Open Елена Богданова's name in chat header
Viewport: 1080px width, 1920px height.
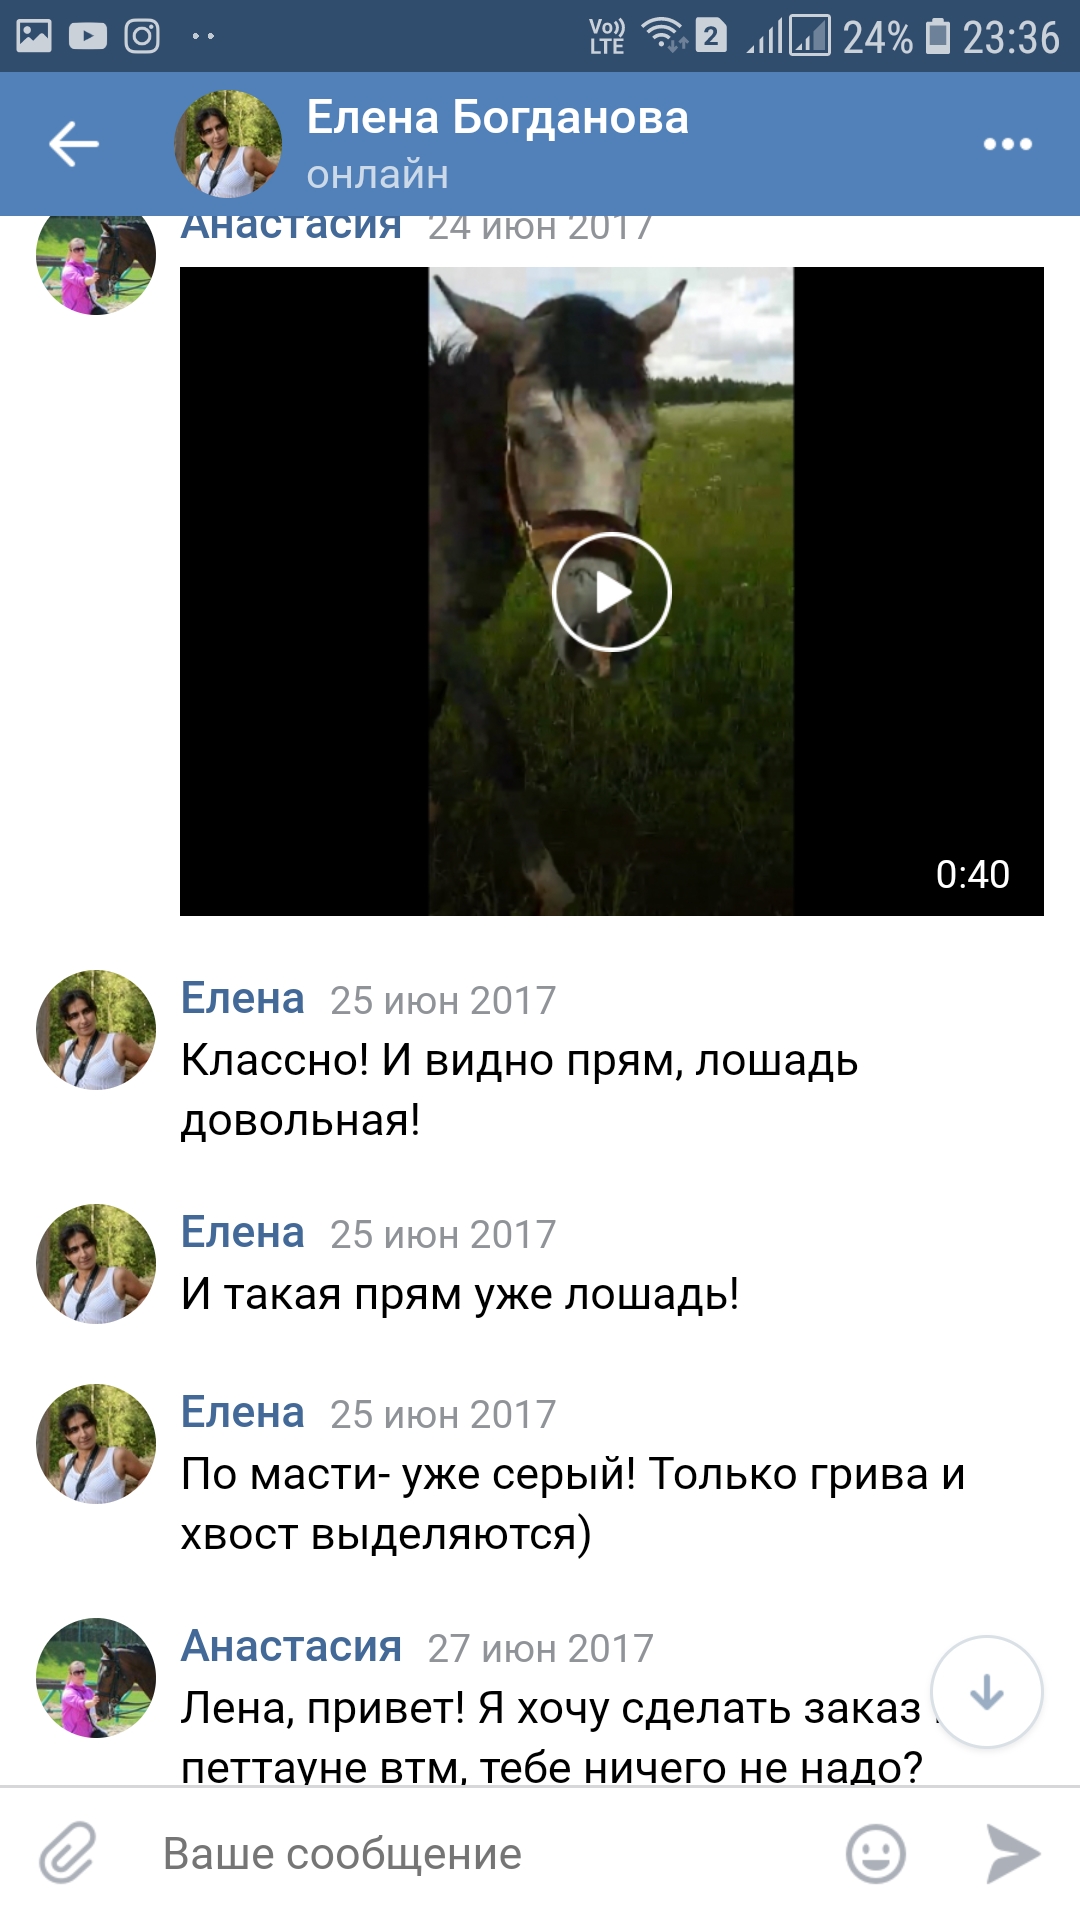tap(497, 117)
